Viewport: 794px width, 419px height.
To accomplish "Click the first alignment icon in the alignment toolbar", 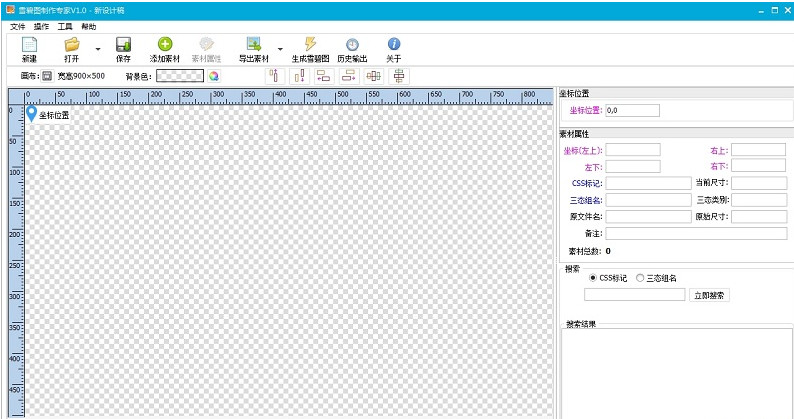I will click(274, 76).
